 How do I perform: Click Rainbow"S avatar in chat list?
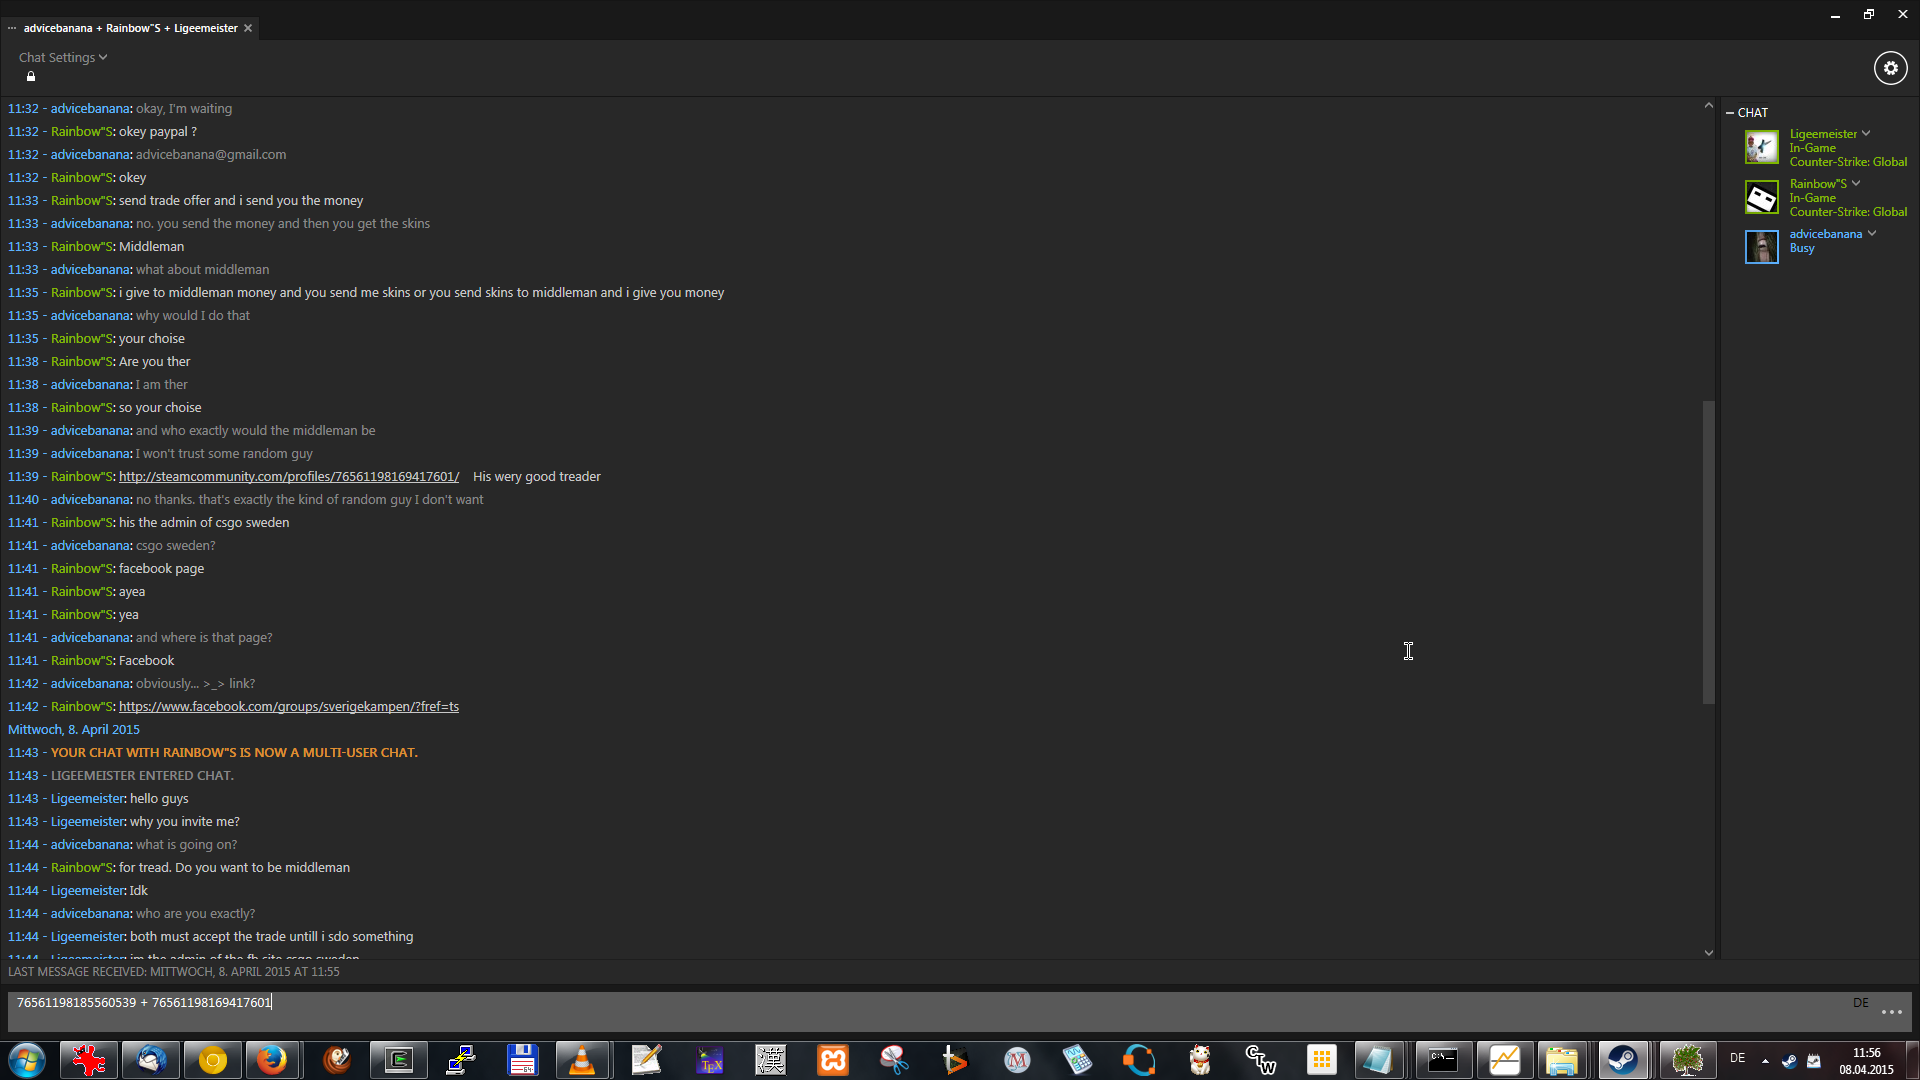pyautogui.click(x=1761, y=197)
